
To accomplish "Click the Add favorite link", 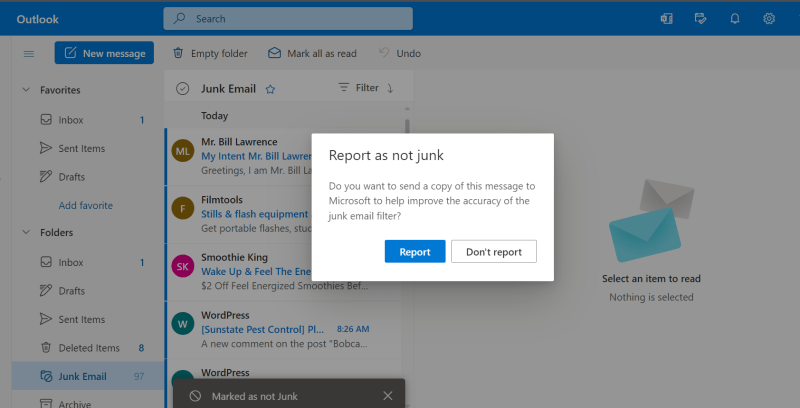I will [85, 205].
